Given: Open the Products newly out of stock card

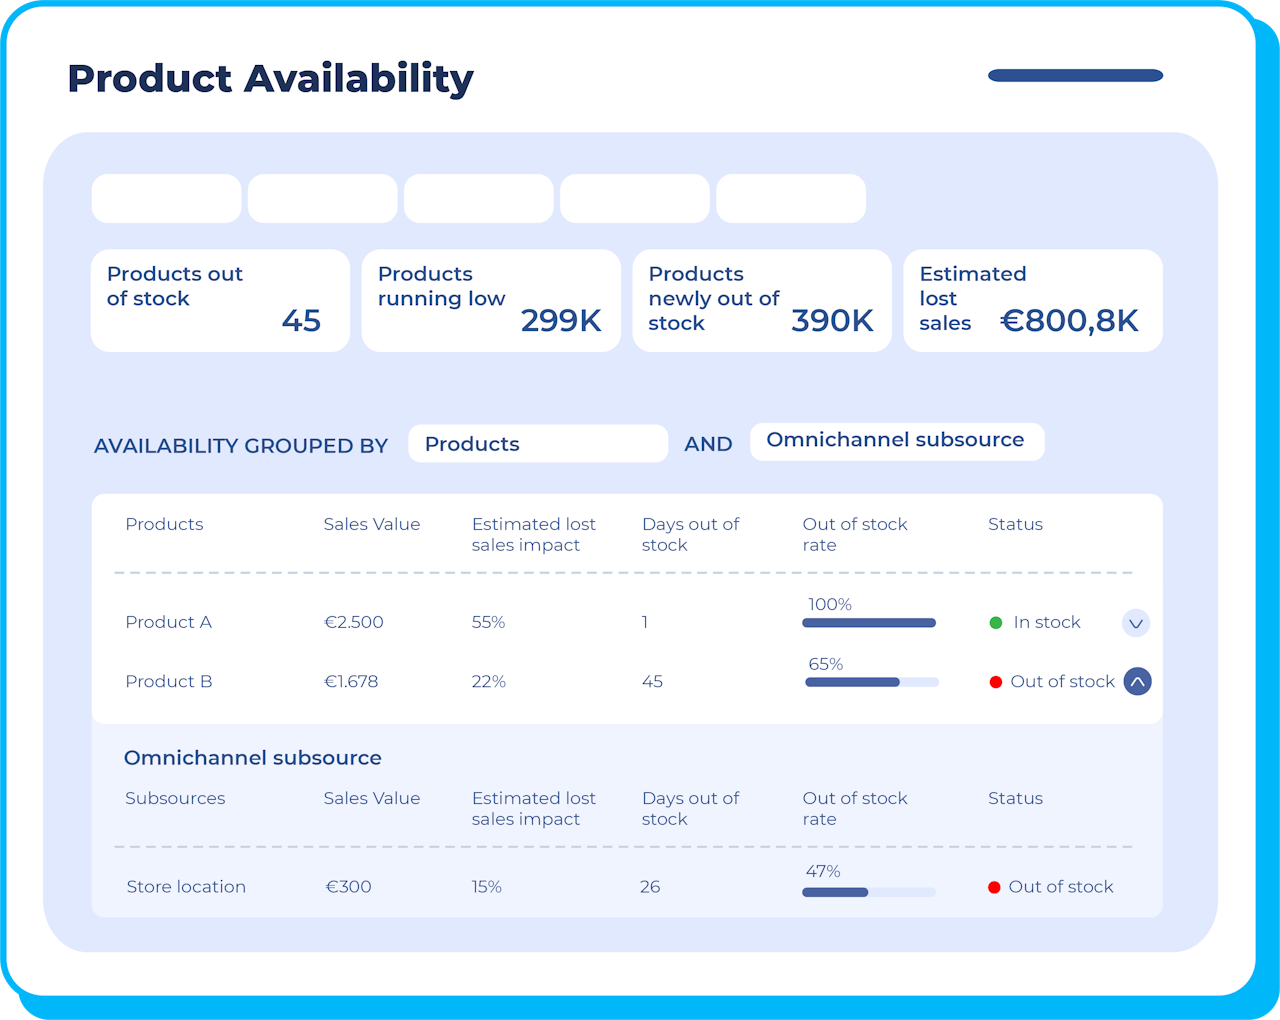Looking at the screenshot, I should pos(762,300).
